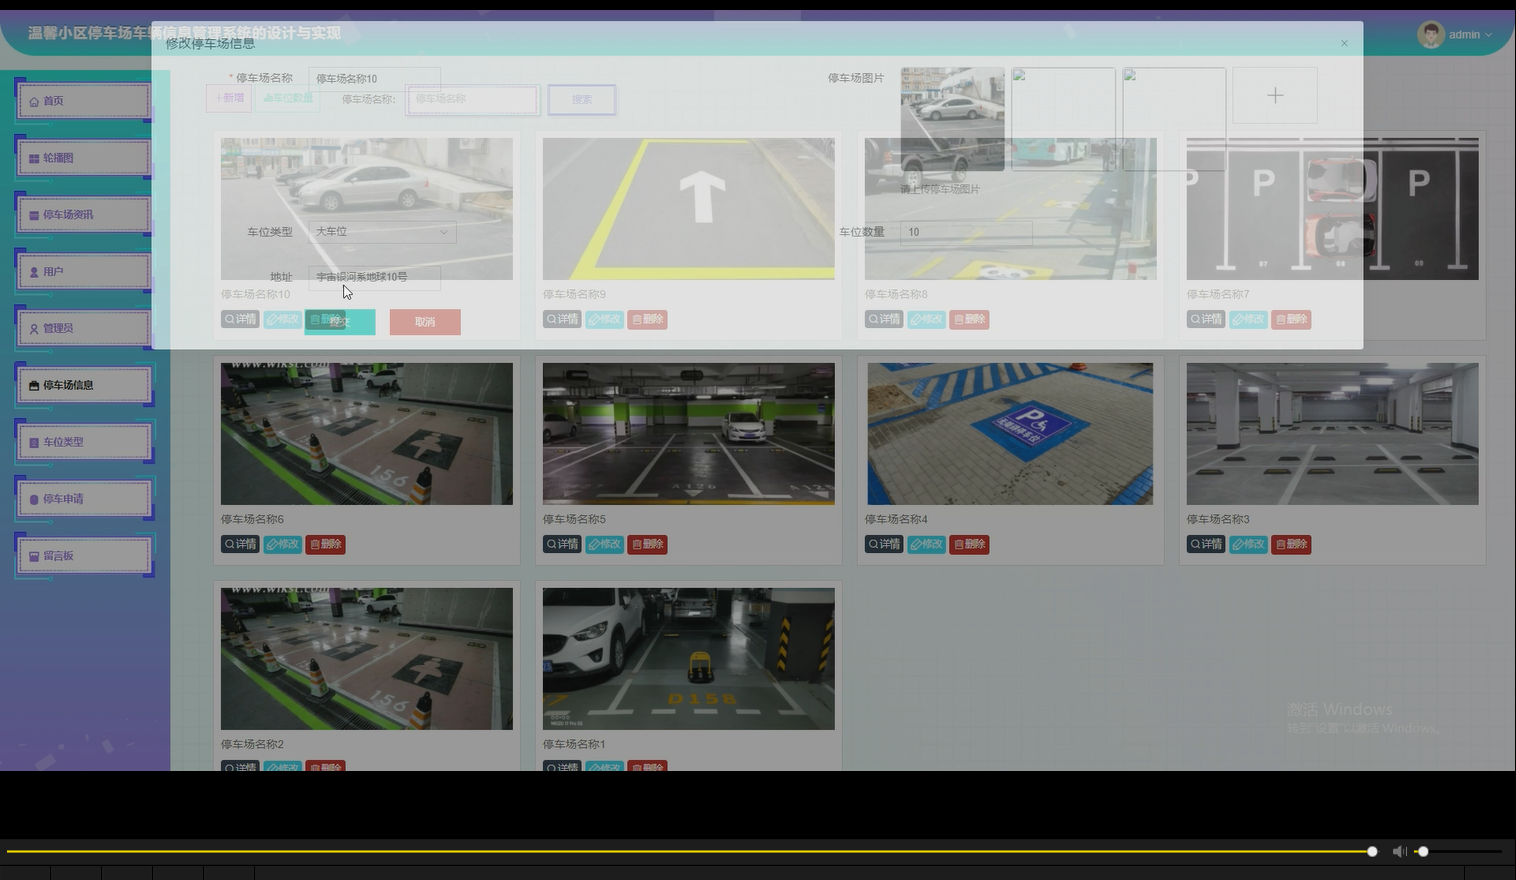This screenshot has width=1516, height=880.
Task: Open the 停车场名称6 parking photo
Action: point(367,434)
